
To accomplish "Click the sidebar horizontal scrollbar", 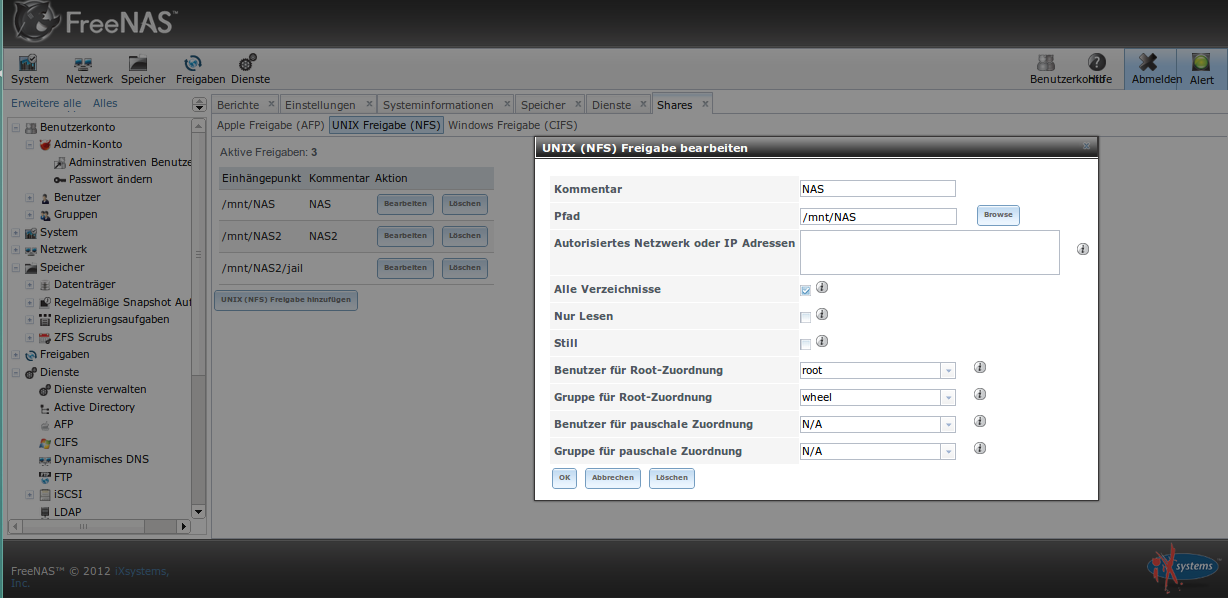I will [x=84, y=526].
